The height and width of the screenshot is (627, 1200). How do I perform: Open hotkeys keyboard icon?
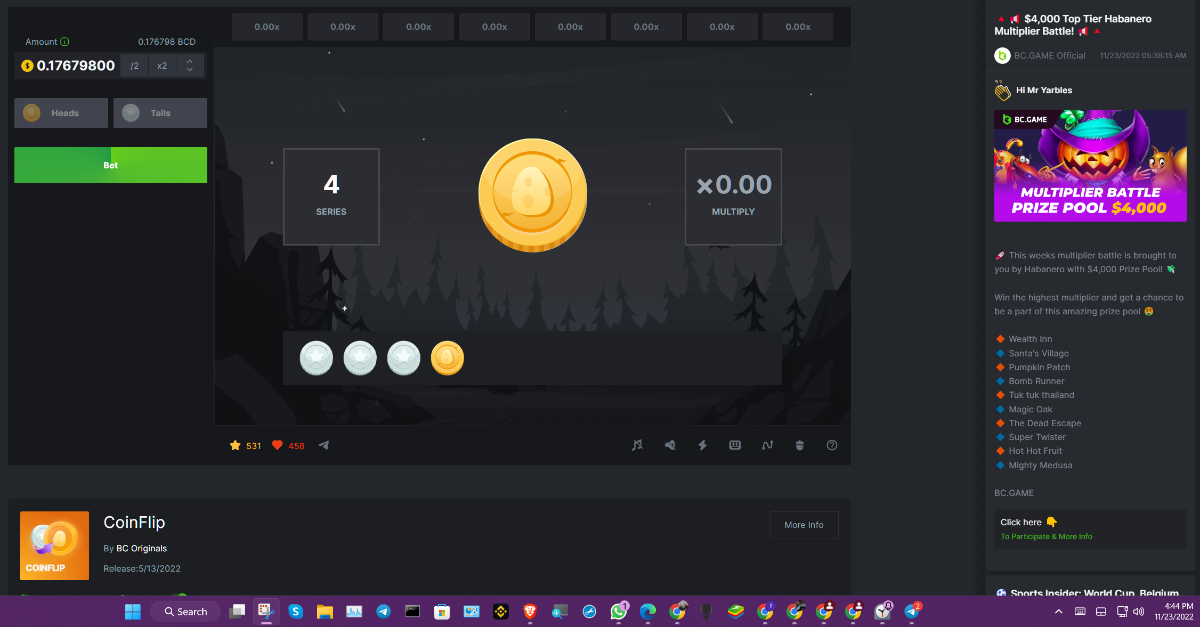(735, 445)
